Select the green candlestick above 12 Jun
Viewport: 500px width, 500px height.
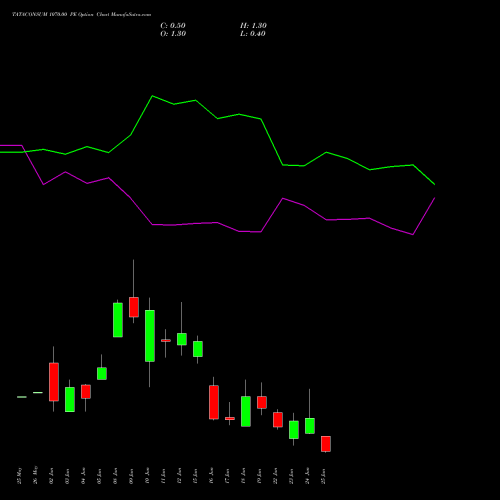pyautogui.click(x=182, y=339)
